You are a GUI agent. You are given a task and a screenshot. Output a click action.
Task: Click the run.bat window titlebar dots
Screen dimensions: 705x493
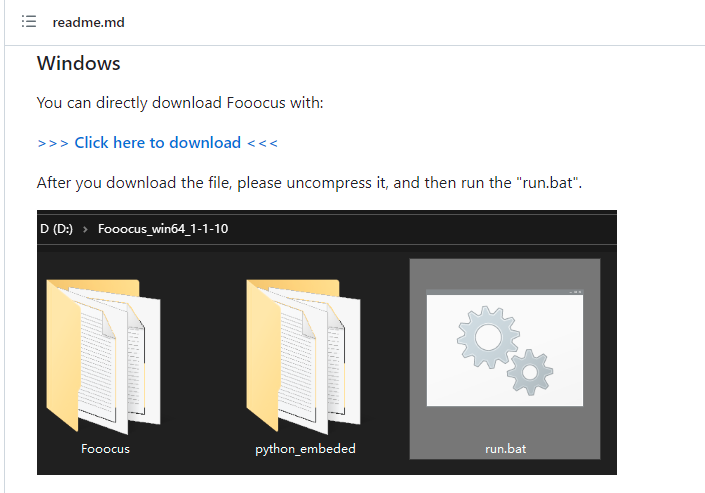pos(576,292)
